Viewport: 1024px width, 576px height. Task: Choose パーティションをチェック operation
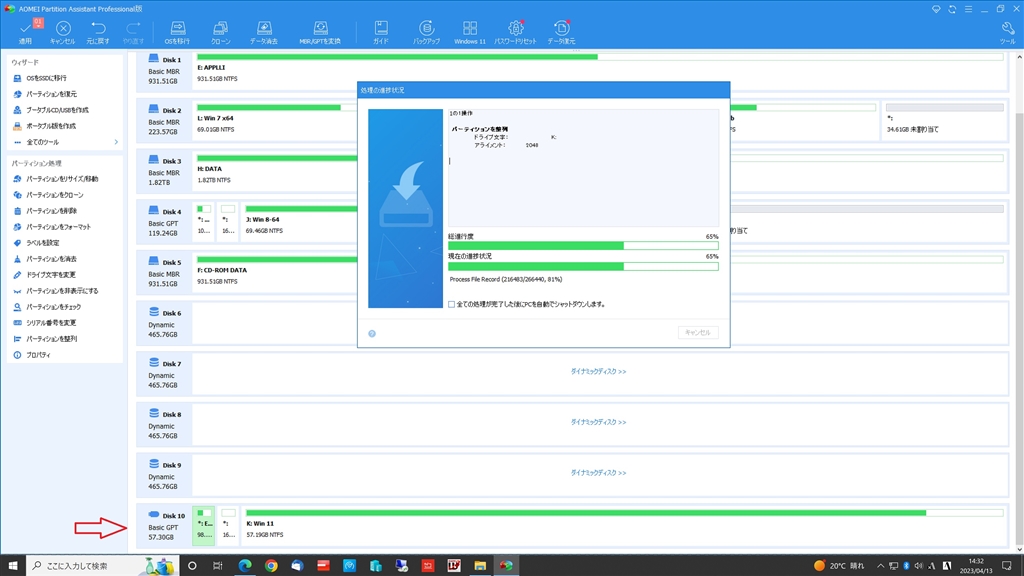(54, 307)
